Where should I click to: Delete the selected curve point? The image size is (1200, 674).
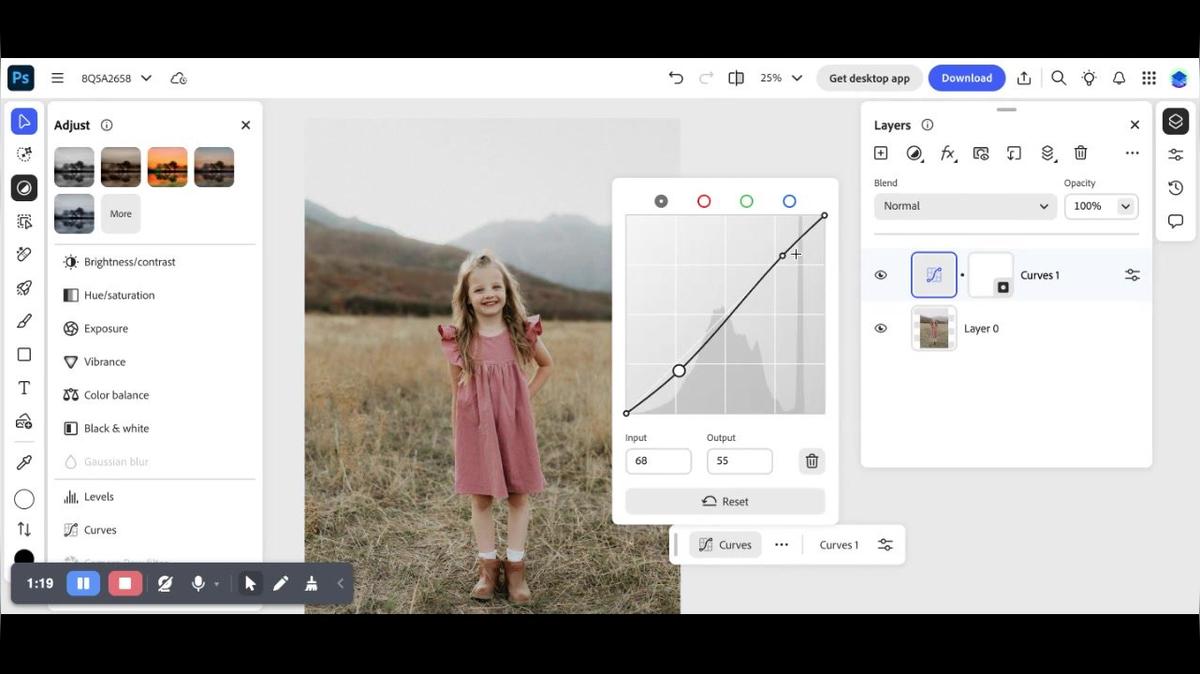pos(812,461)
